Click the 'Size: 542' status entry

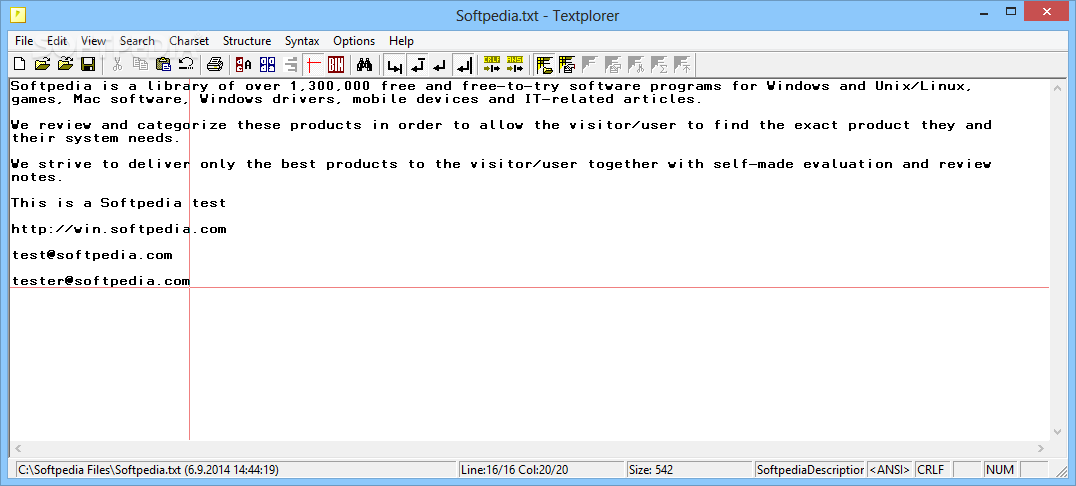pos(690,470)
